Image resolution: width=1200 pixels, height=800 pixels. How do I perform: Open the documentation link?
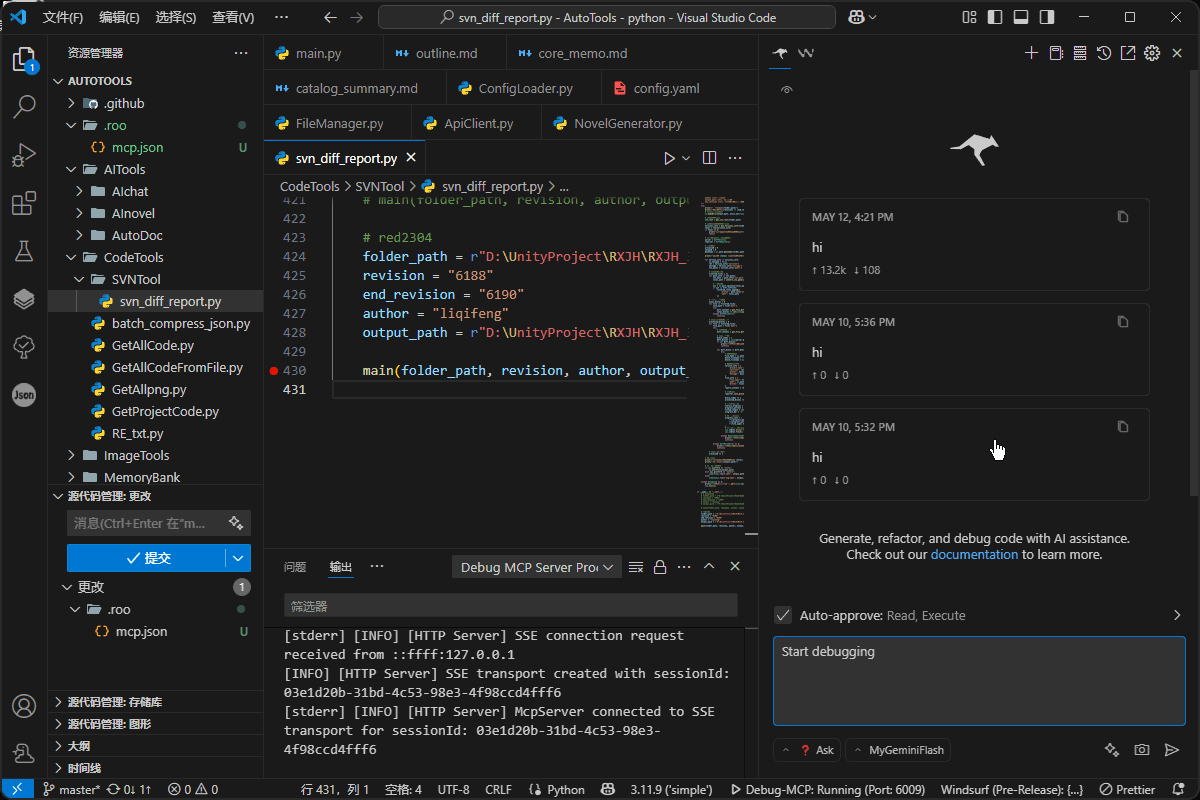(974, 554)
